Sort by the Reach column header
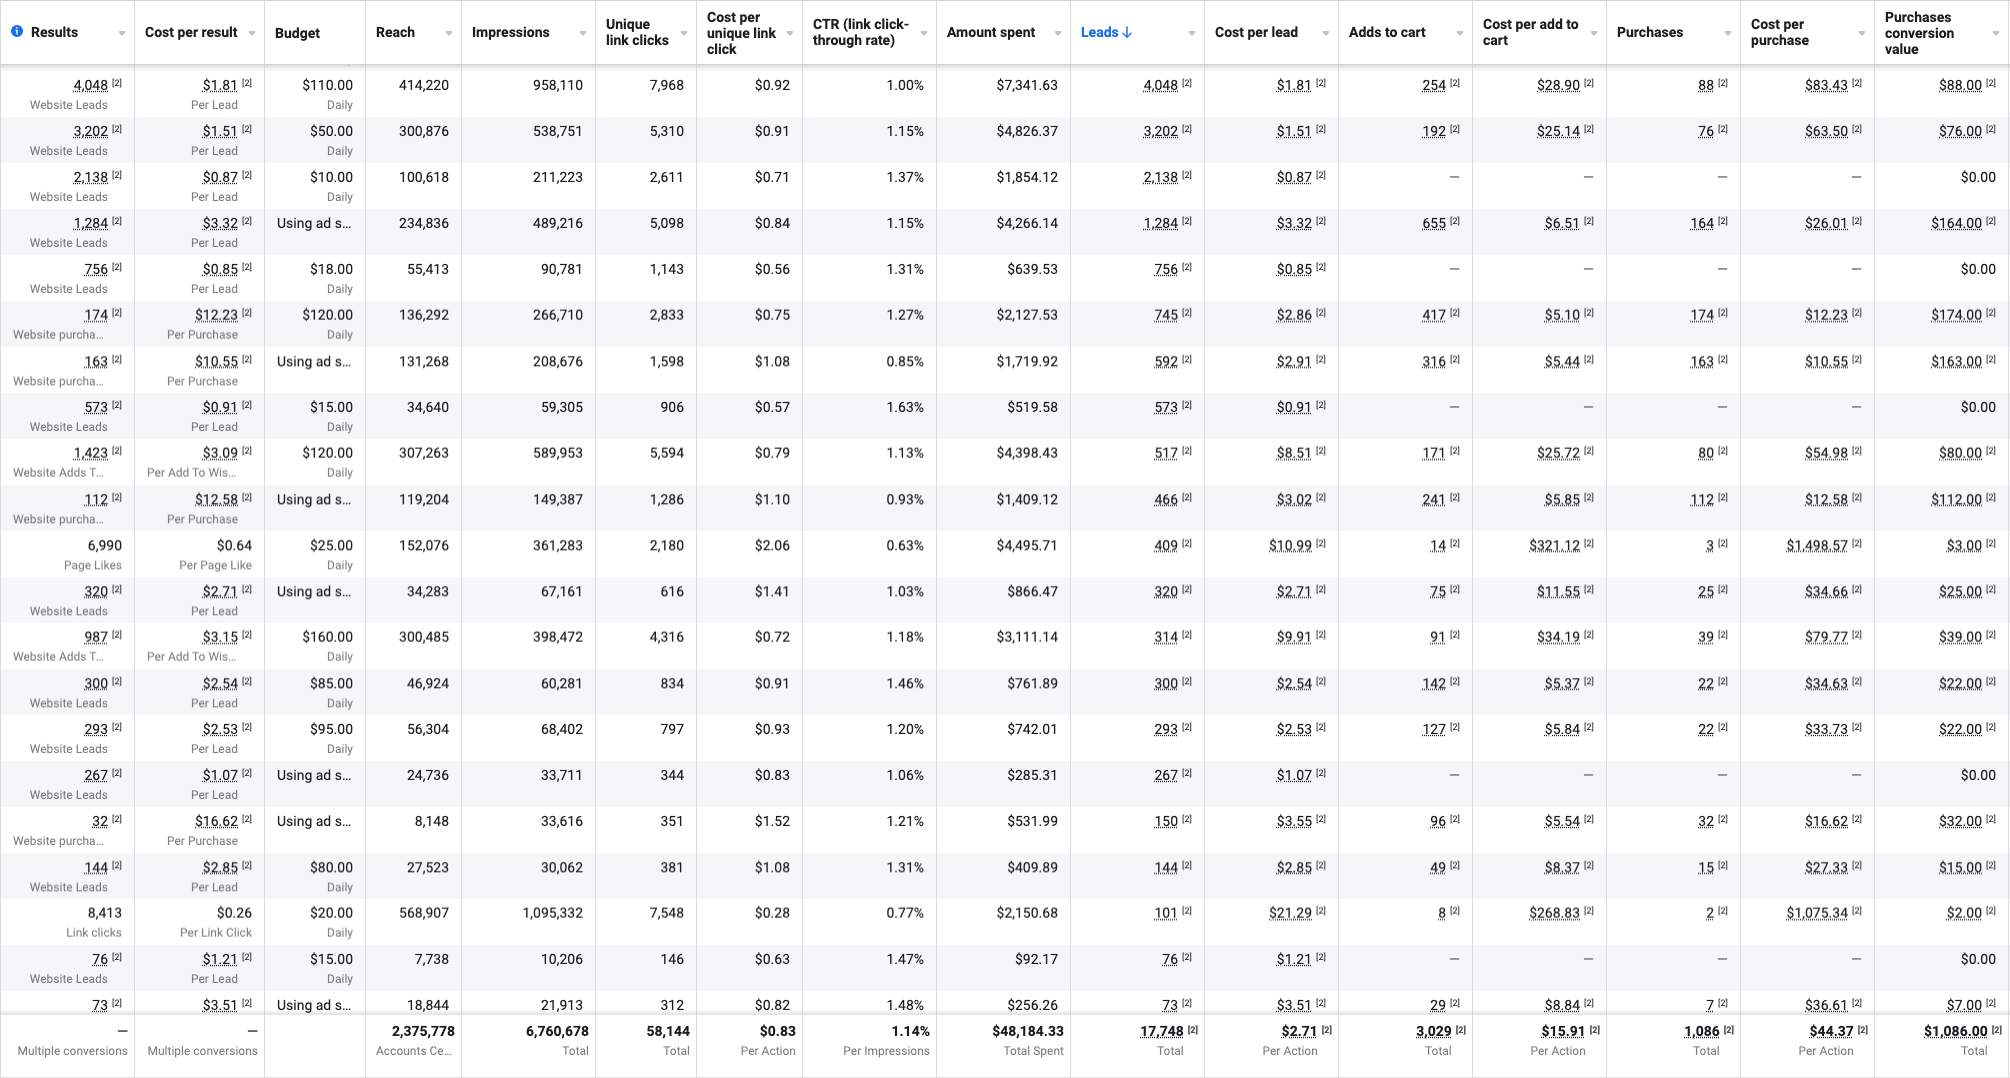 [x=395, y=32]
